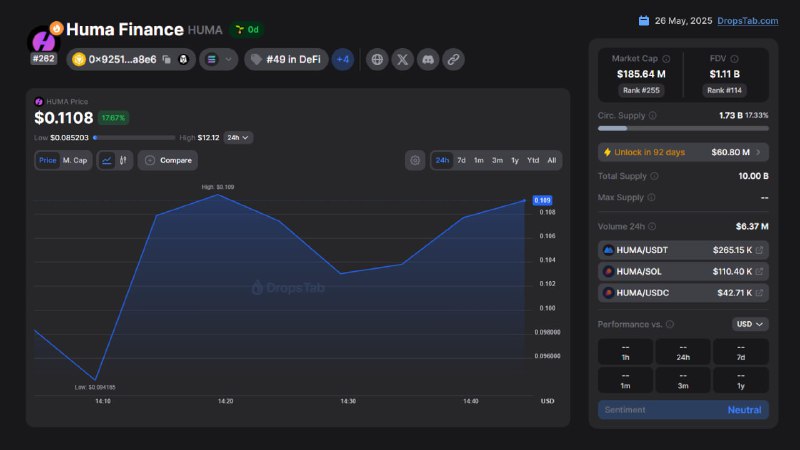
Task: Open the HUMA/SOL market row
Action: (x=683, y=271)
